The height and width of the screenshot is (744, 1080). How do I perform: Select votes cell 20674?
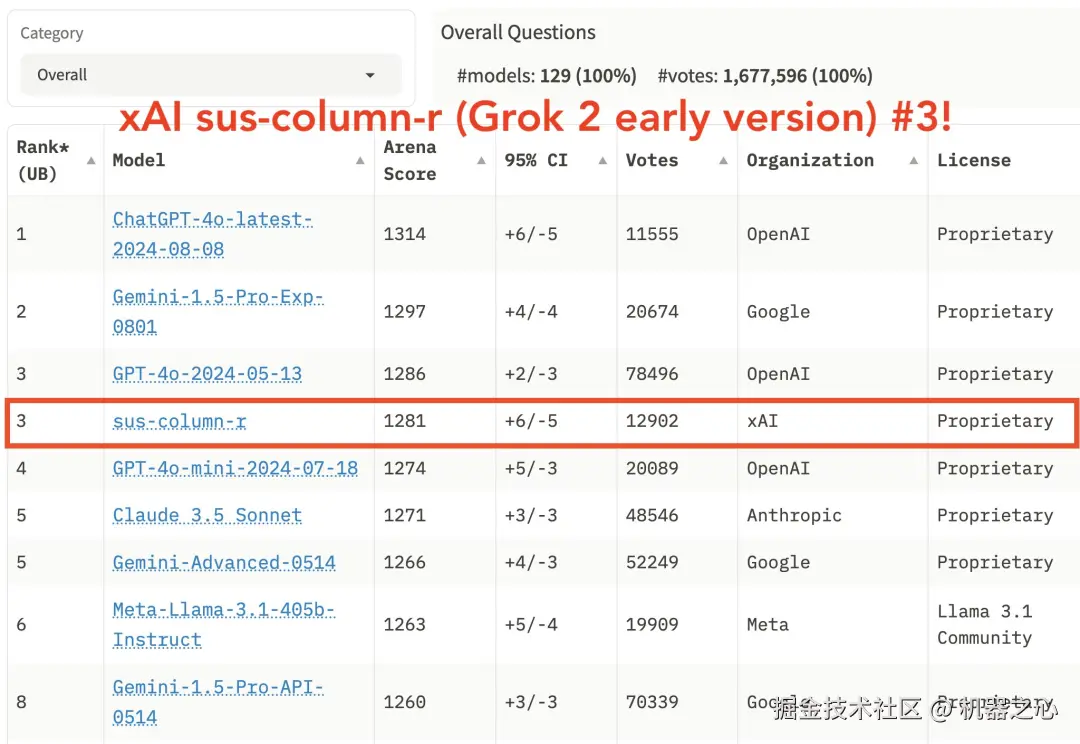click(x=652, y=311)
